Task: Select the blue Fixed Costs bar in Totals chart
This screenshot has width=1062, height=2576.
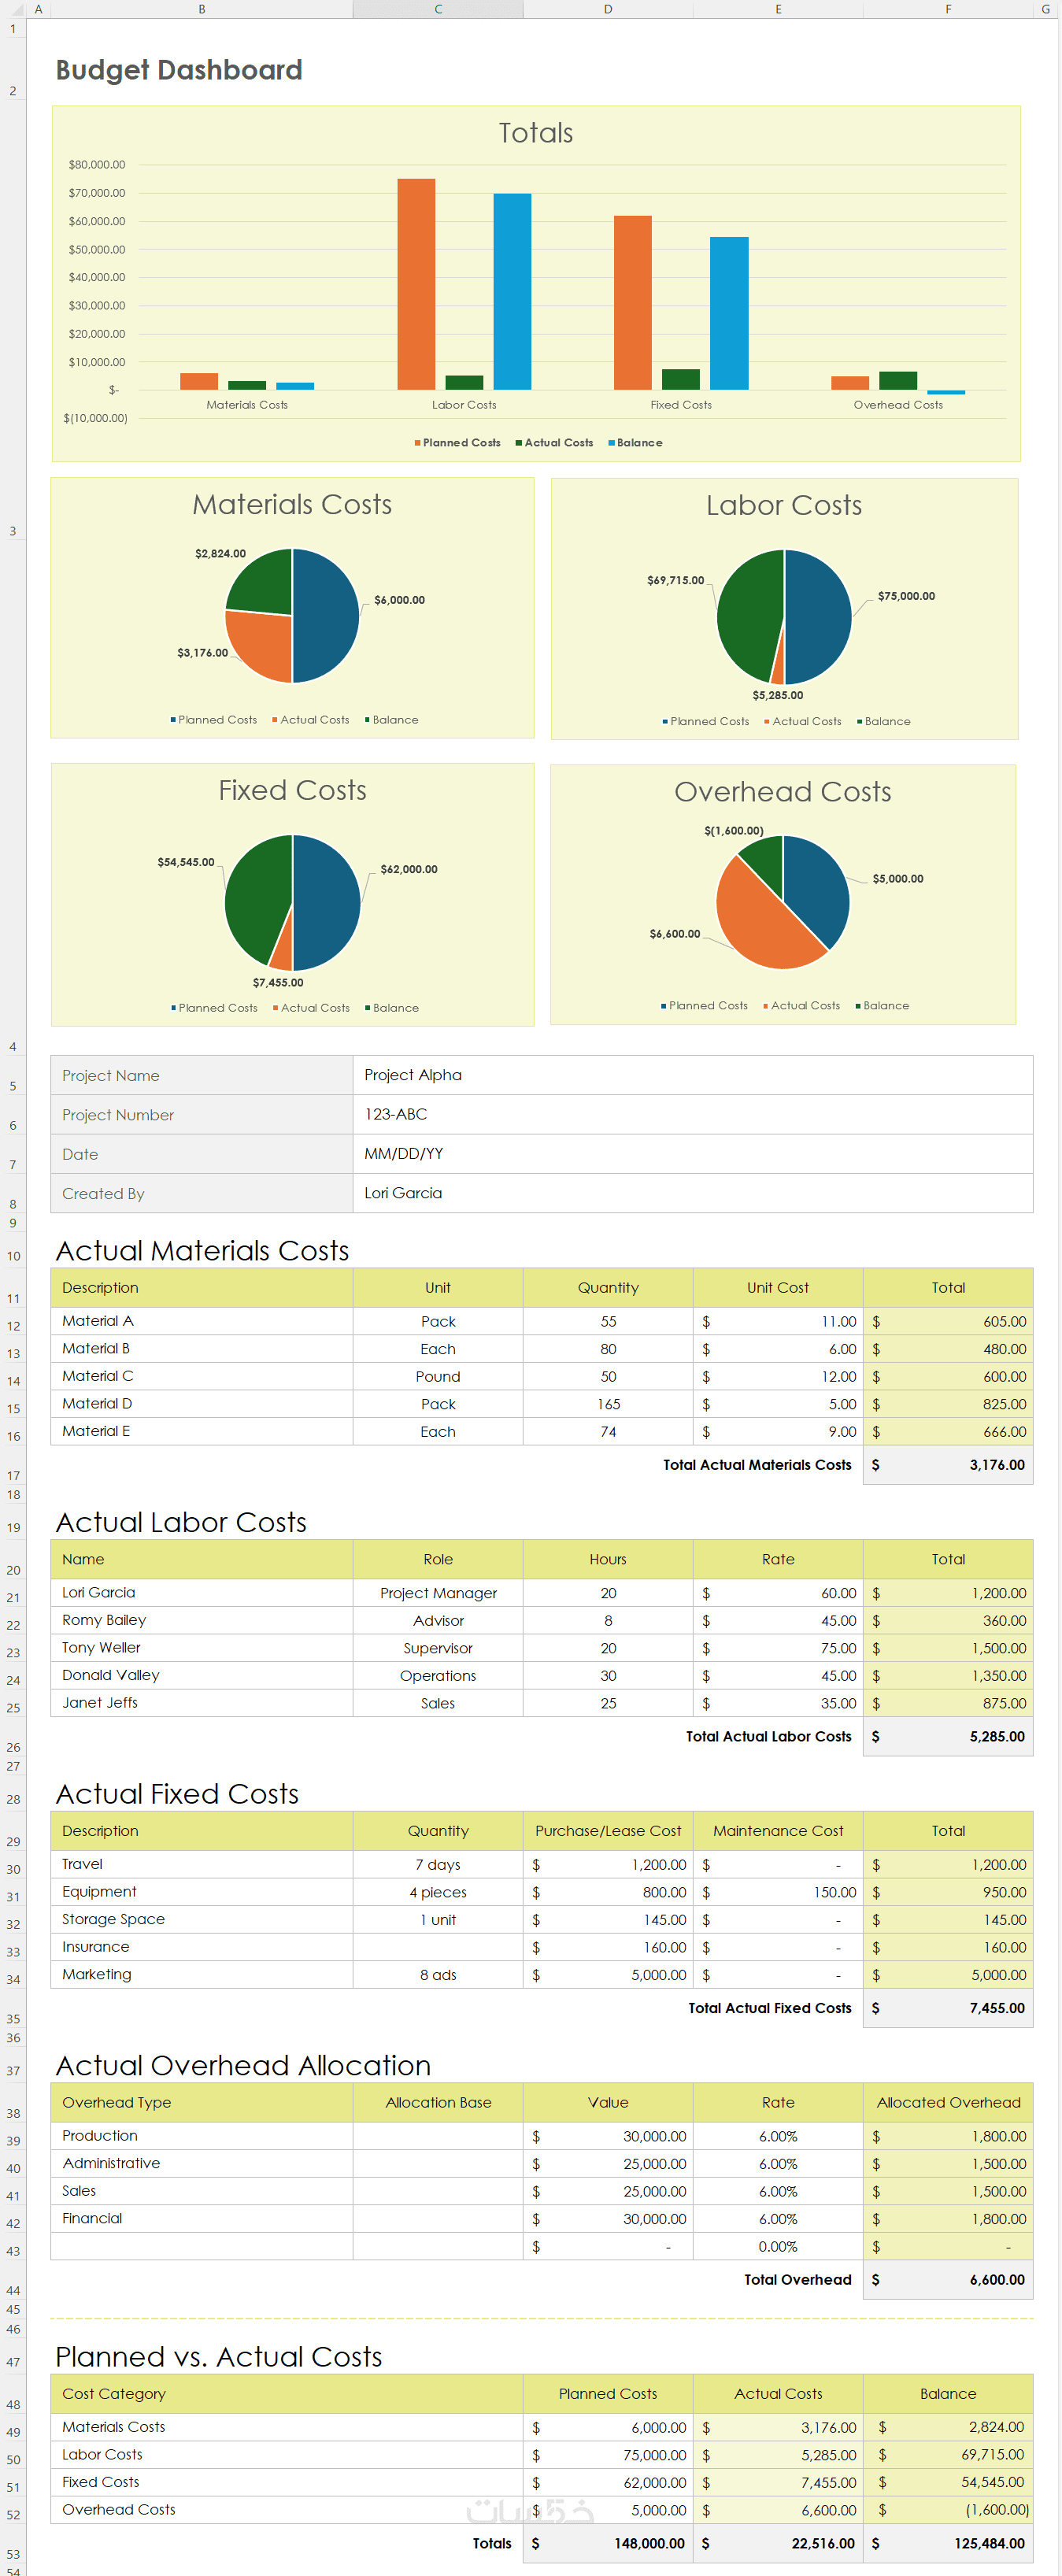Action: coord(729,313)
